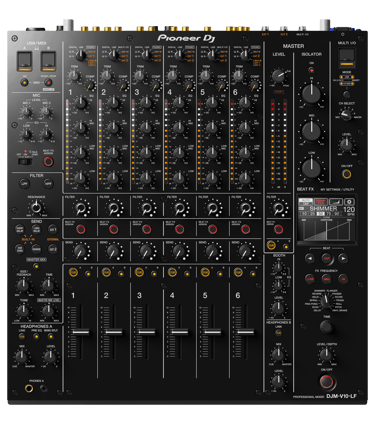Viewport: 375px width, 424px height.
Task: Click the channel 1 TRIM knob
Action: [74, 76]
